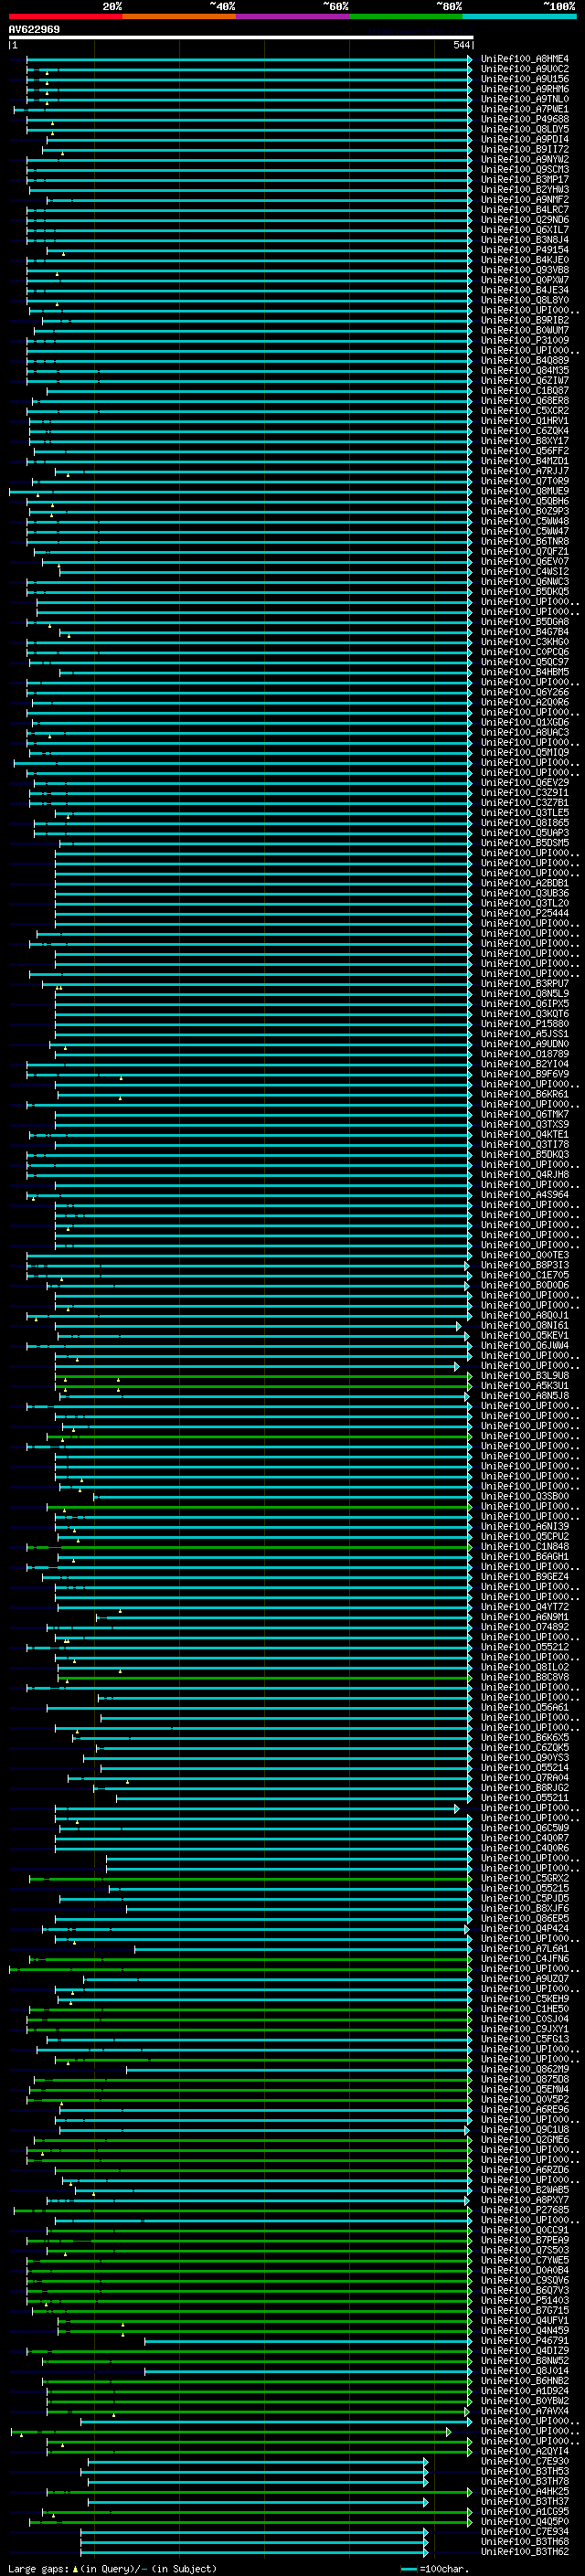Image resolution: width=585 pixels, height=2576 pixels.
Task: Select the UniRef100_B3N8J4 label
Action: [x=525, y=240]
